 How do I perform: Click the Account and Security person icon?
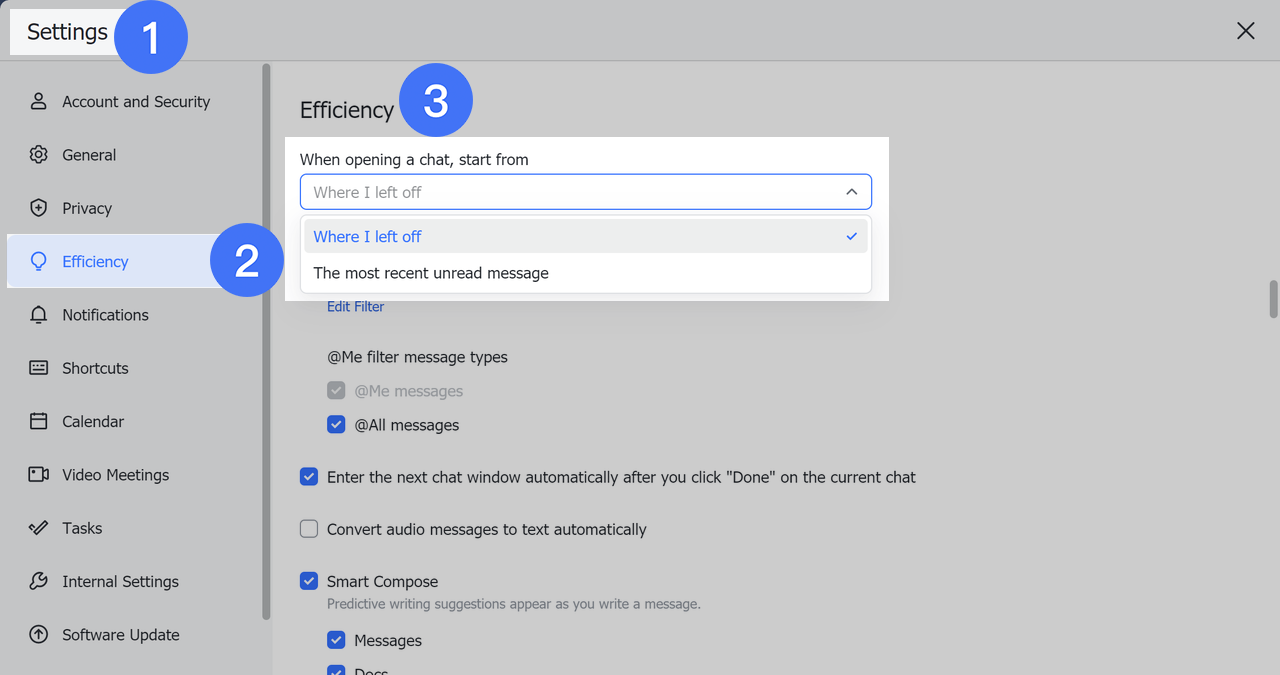(39, 101)
